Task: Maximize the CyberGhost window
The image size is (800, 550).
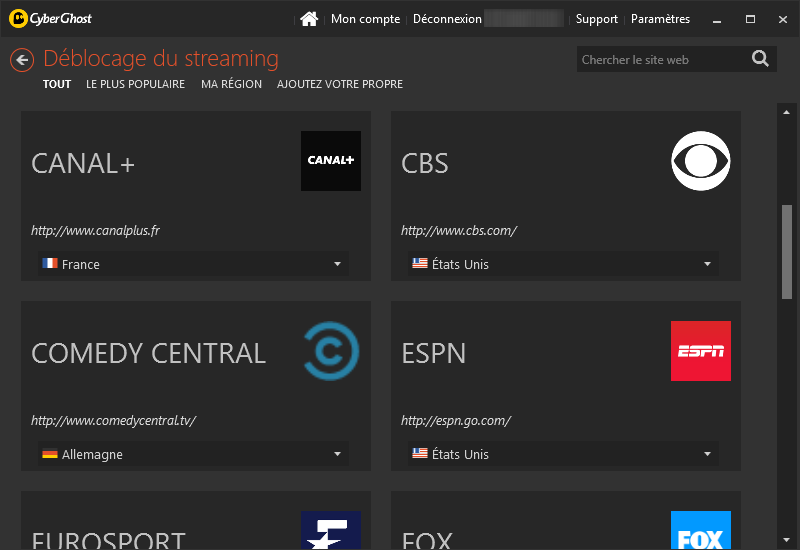Action: tap(750, 19)
